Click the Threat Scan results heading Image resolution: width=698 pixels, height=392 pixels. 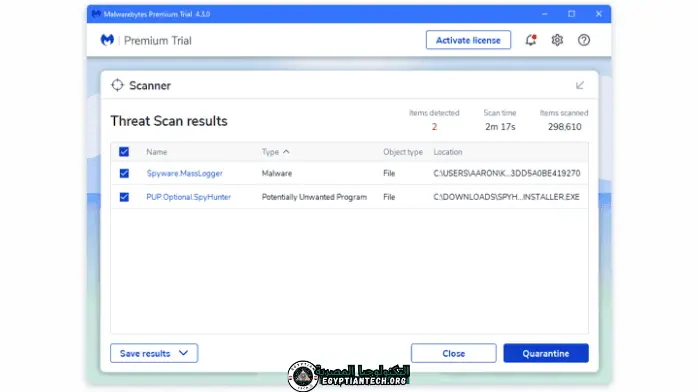click(x=169, y=121)
